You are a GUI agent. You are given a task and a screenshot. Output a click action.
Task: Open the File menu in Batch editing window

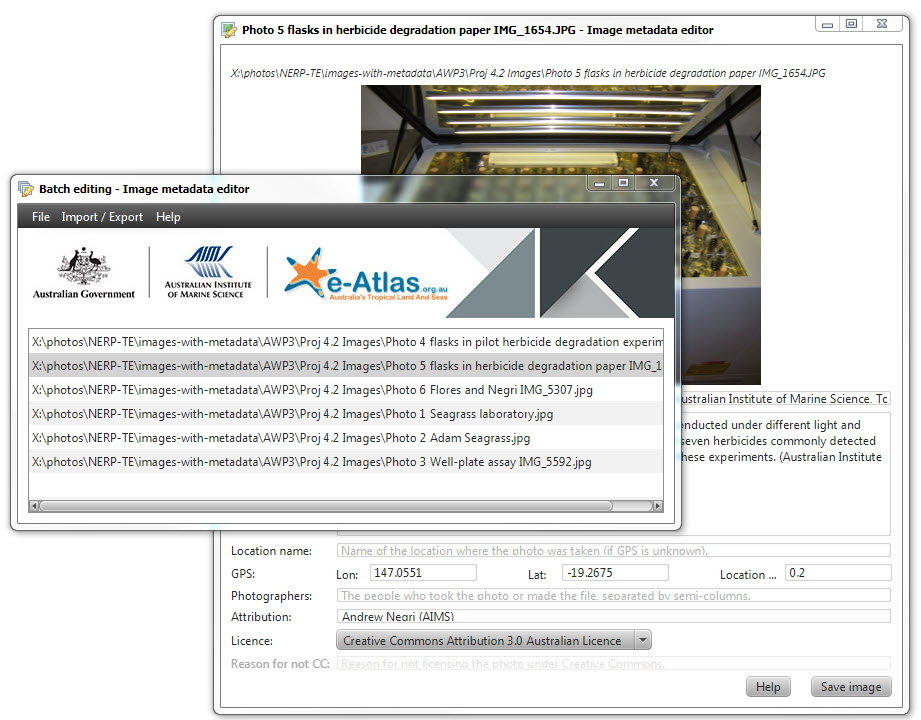41,217
